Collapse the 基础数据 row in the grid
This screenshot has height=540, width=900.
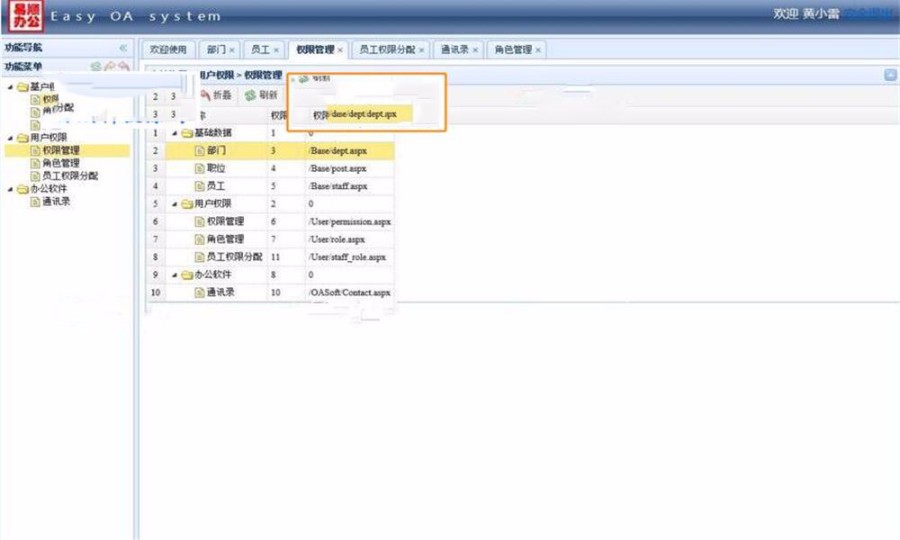coord(175,133)
